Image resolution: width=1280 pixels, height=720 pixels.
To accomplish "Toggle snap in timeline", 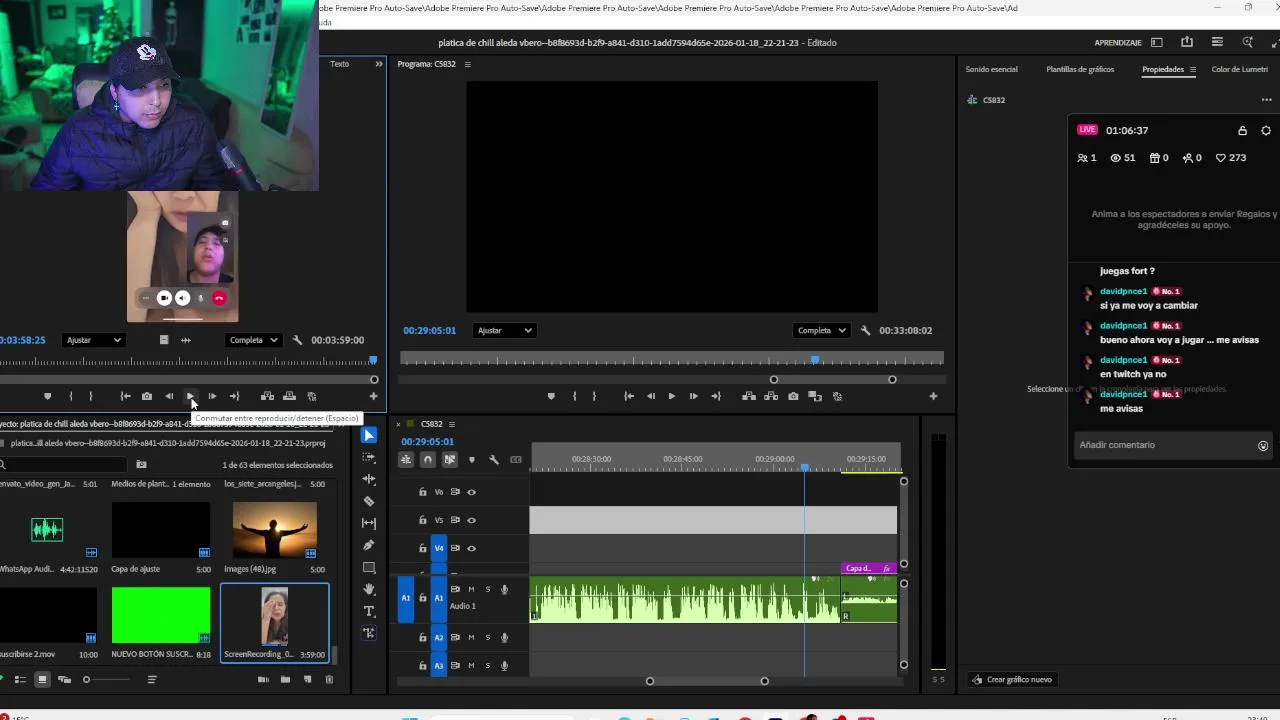I will pos(428,459).
